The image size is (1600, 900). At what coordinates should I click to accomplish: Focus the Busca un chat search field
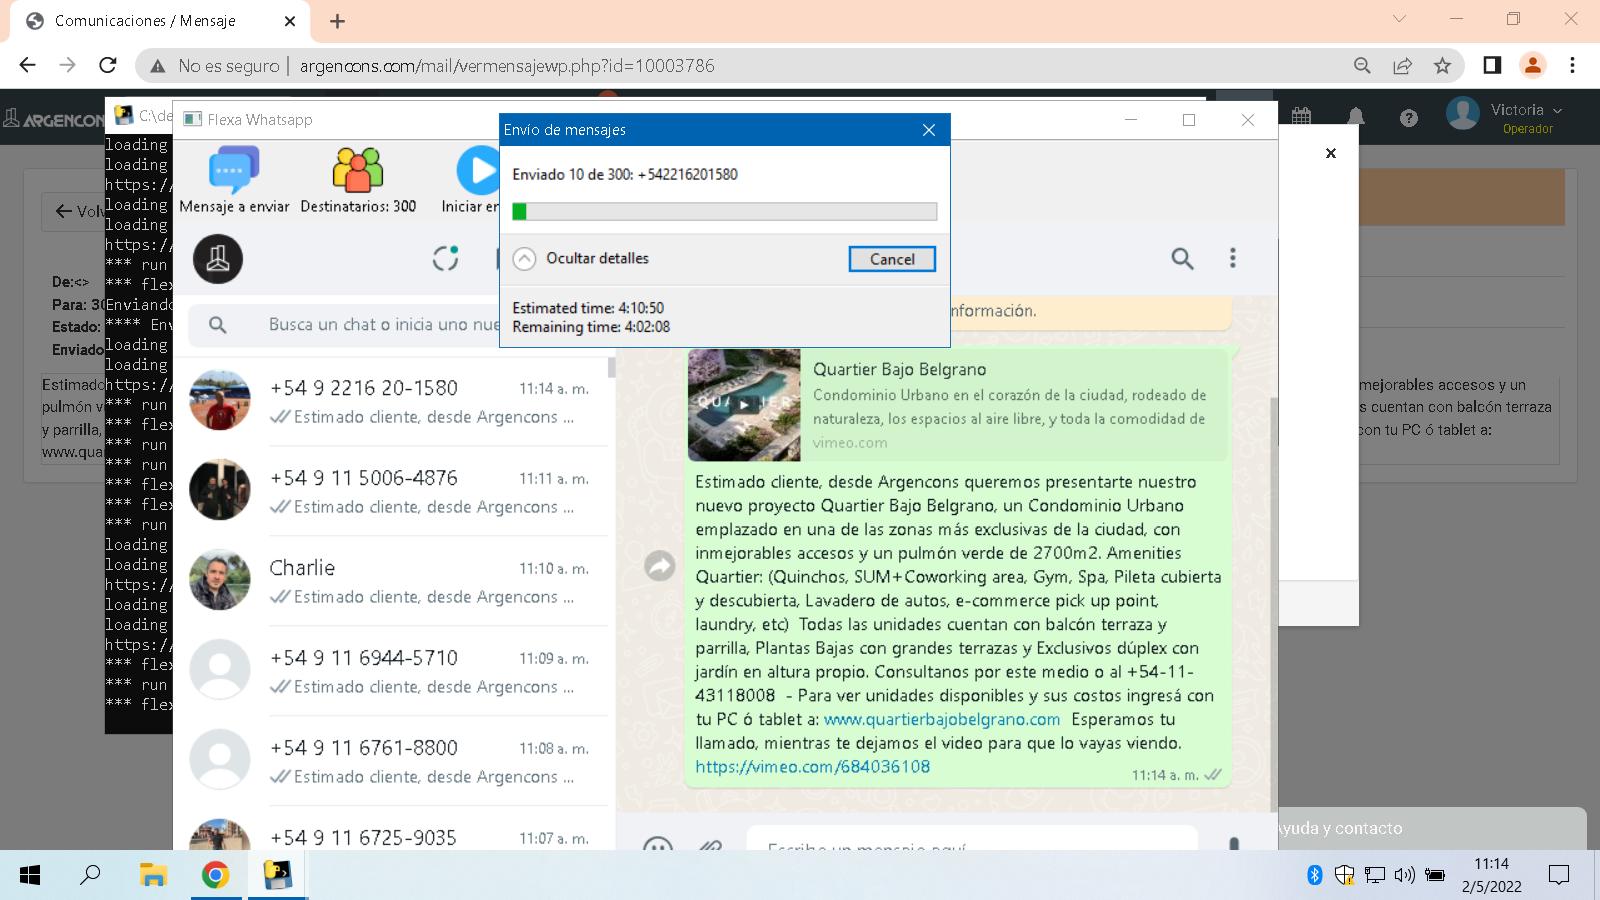pyautogui.click(x=384, y=325)
